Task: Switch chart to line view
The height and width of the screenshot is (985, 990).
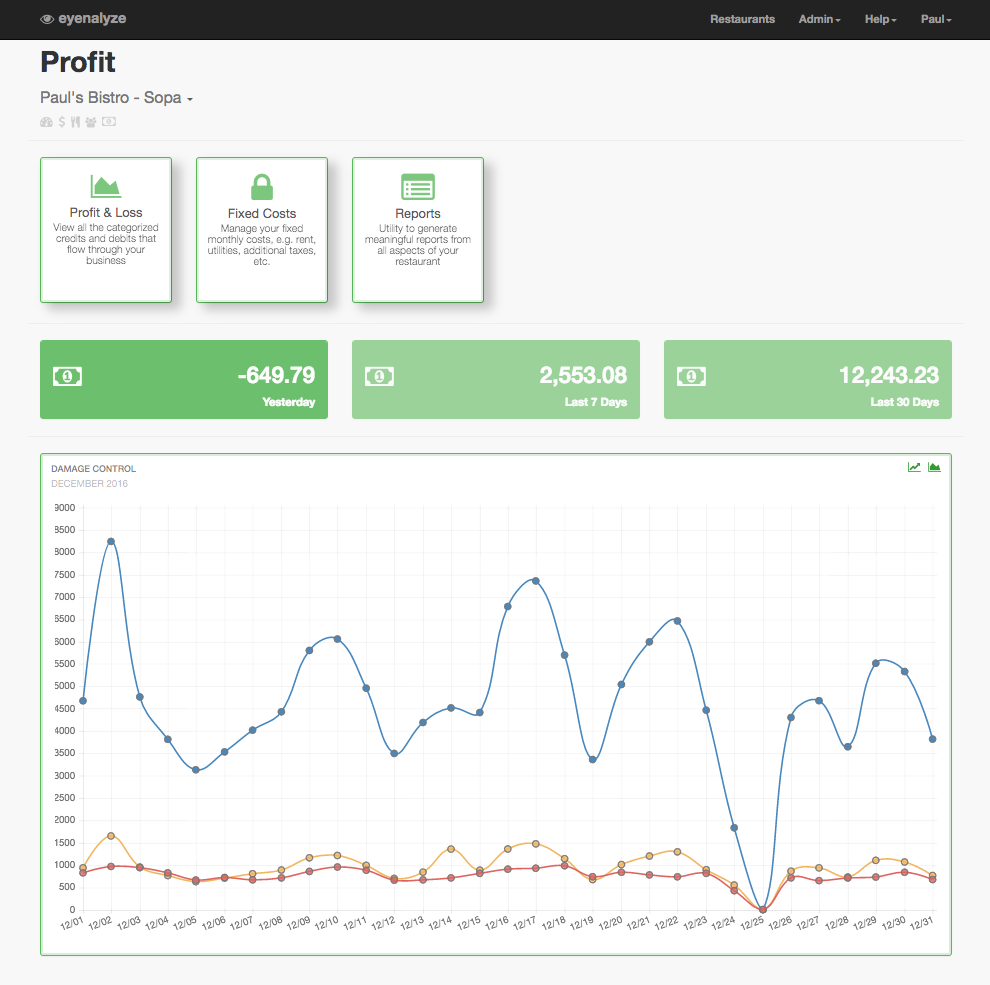Action: (913, 466)
